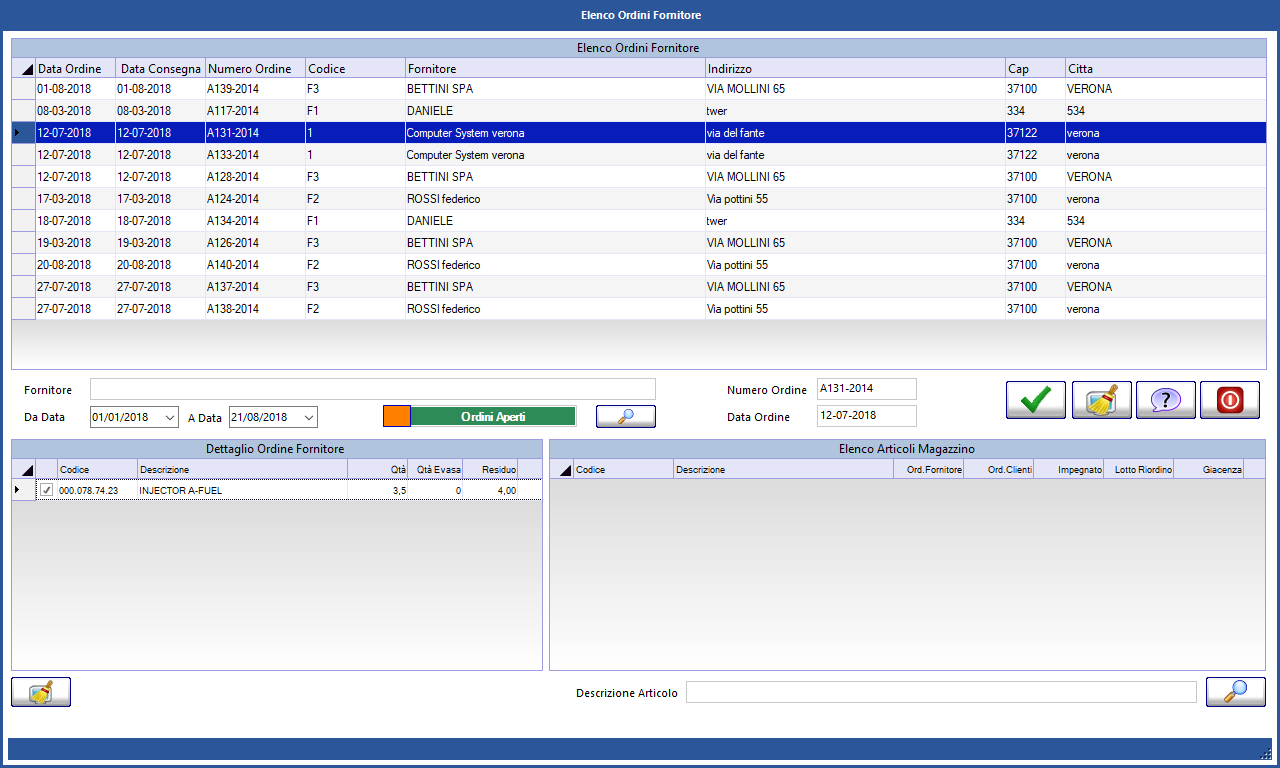Open help with the question mark icon

click(x=1165, y=400)
